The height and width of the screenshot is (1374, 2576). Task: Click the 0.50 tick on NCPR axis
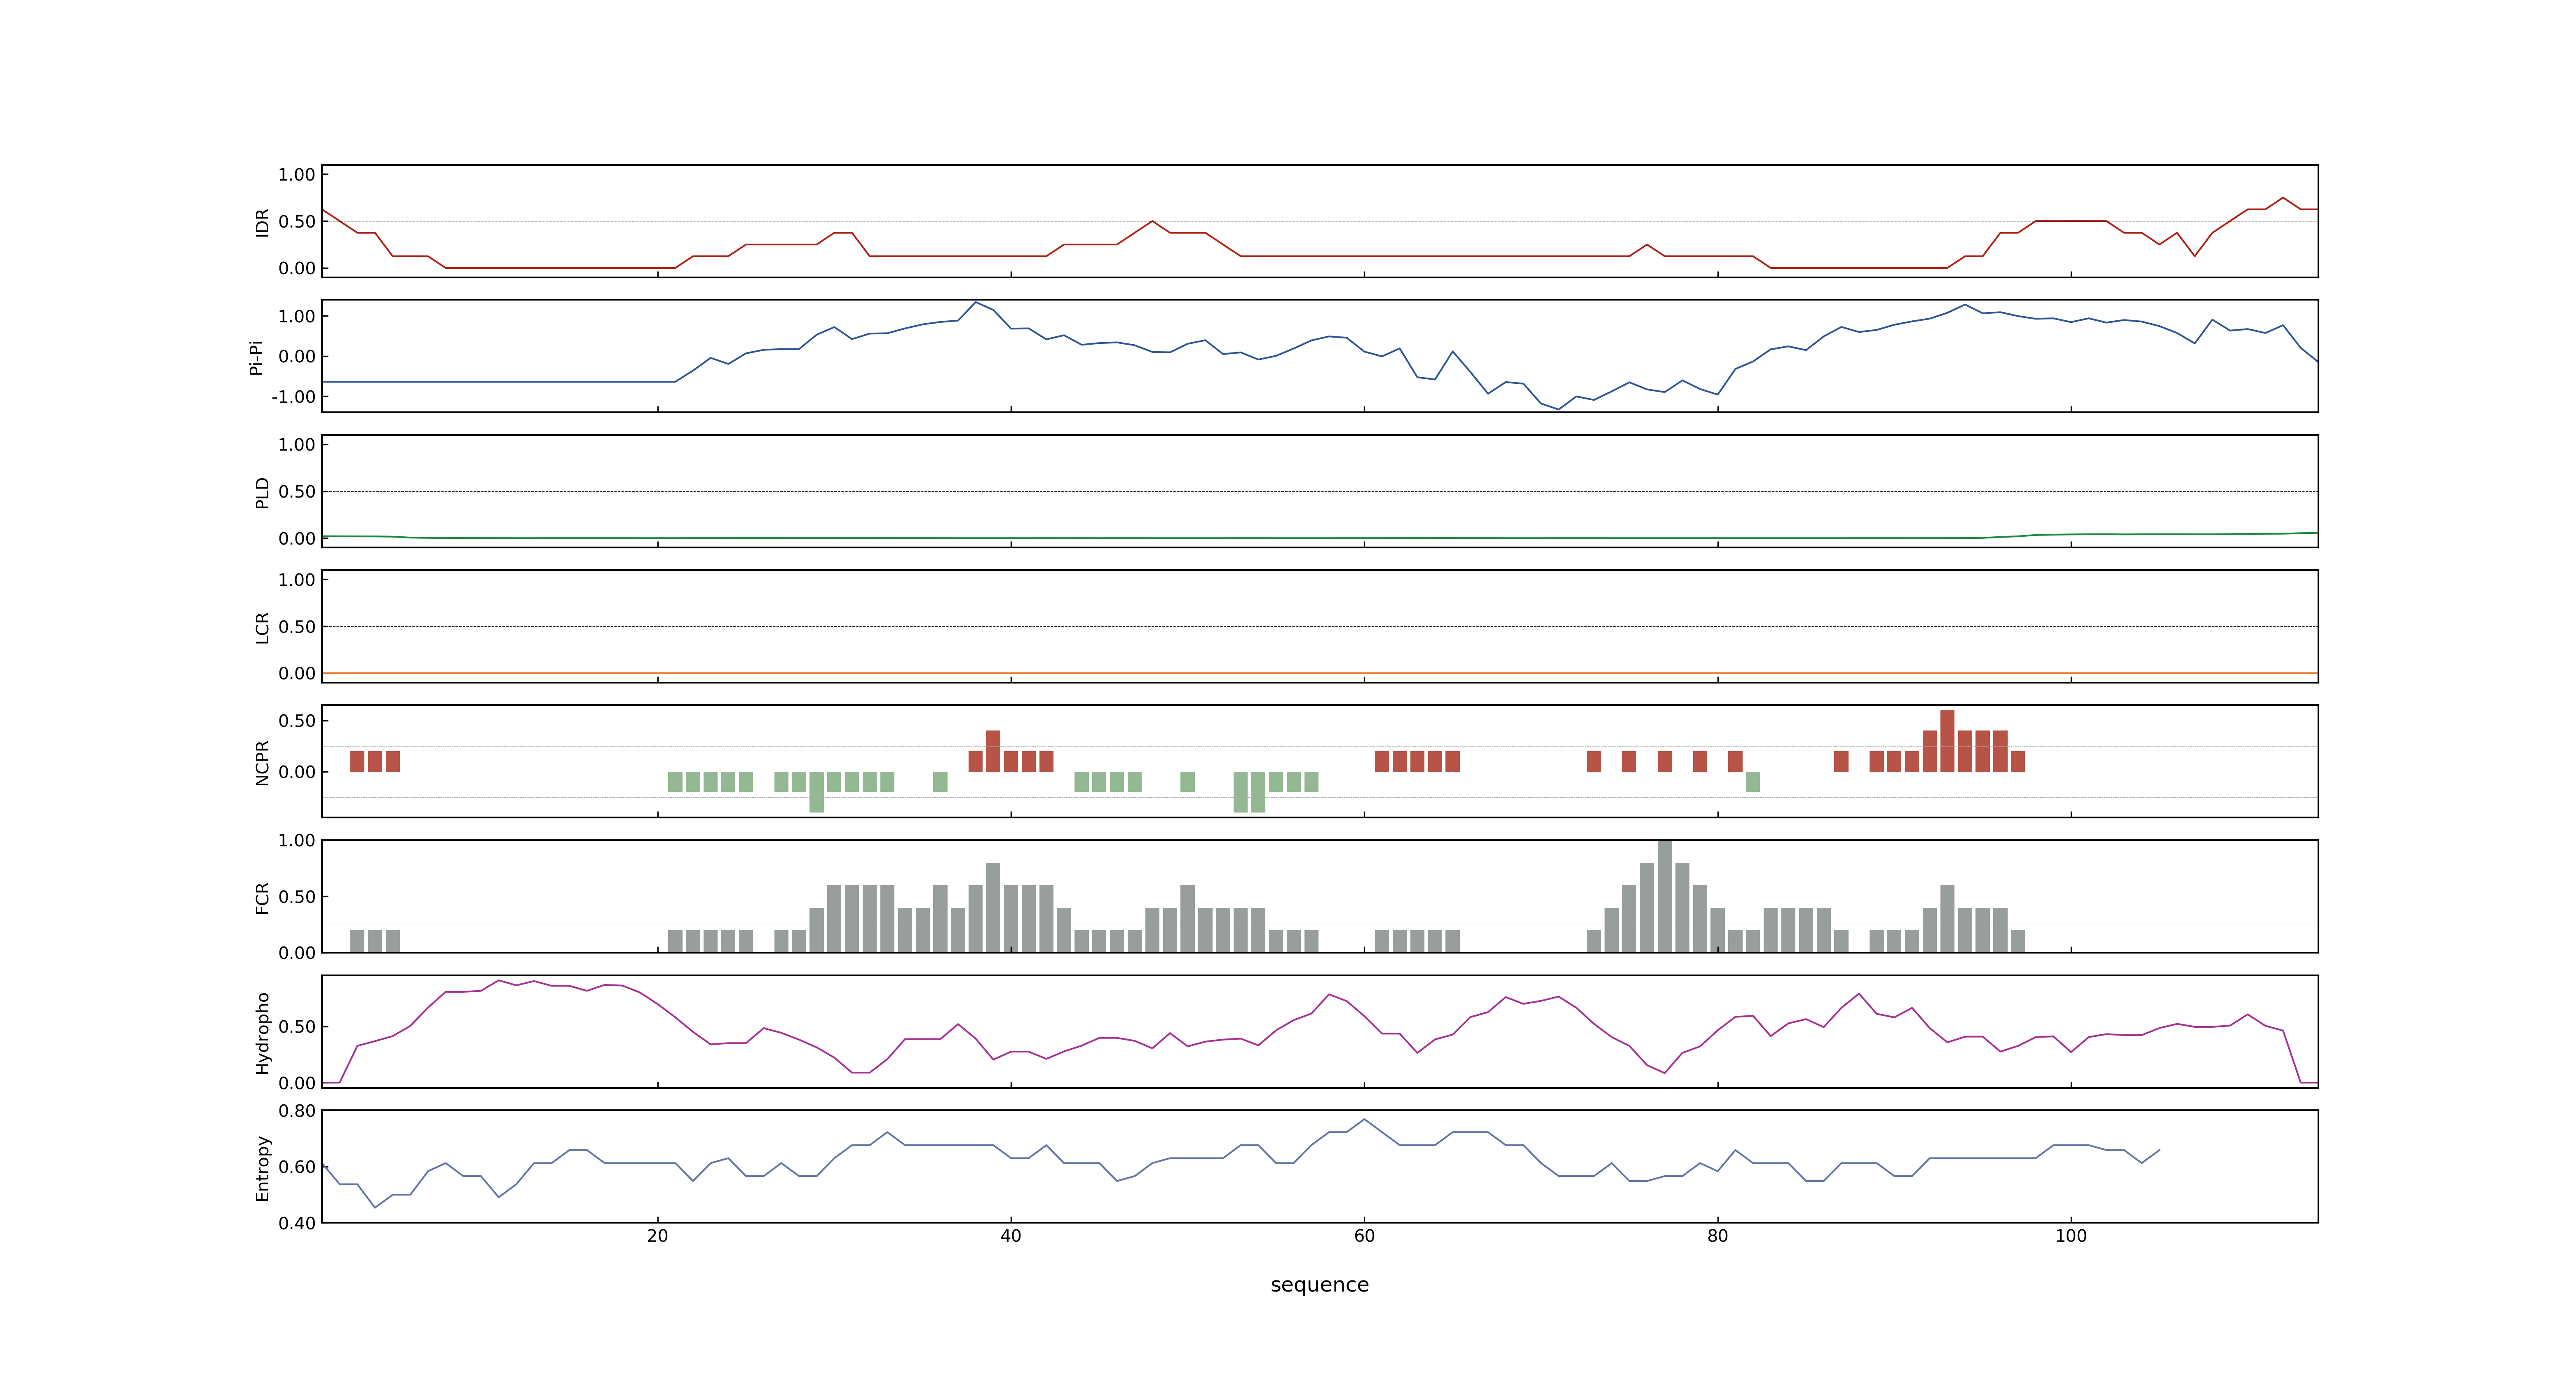coord(297,721)
